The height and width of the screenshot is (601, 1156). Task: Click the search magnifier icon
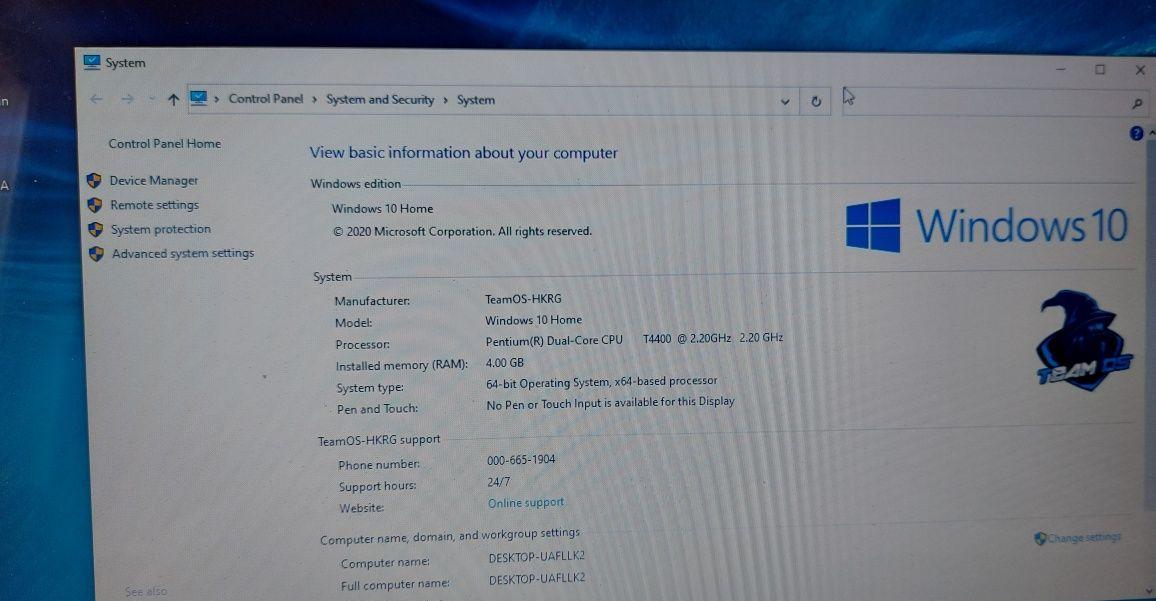click(x=1138, y=104)
